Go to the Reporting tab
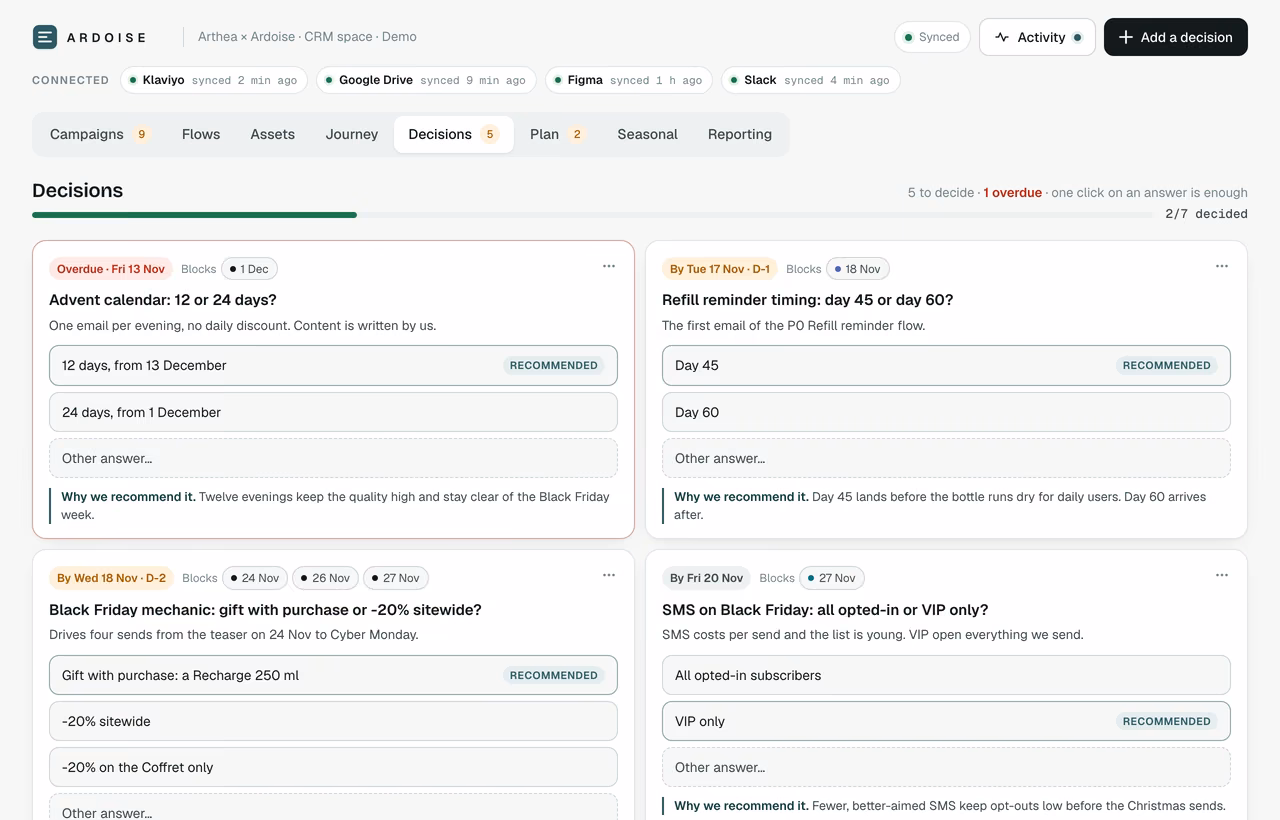The height and width of the screenshot is (820, 1280). [x=740, y=134]
